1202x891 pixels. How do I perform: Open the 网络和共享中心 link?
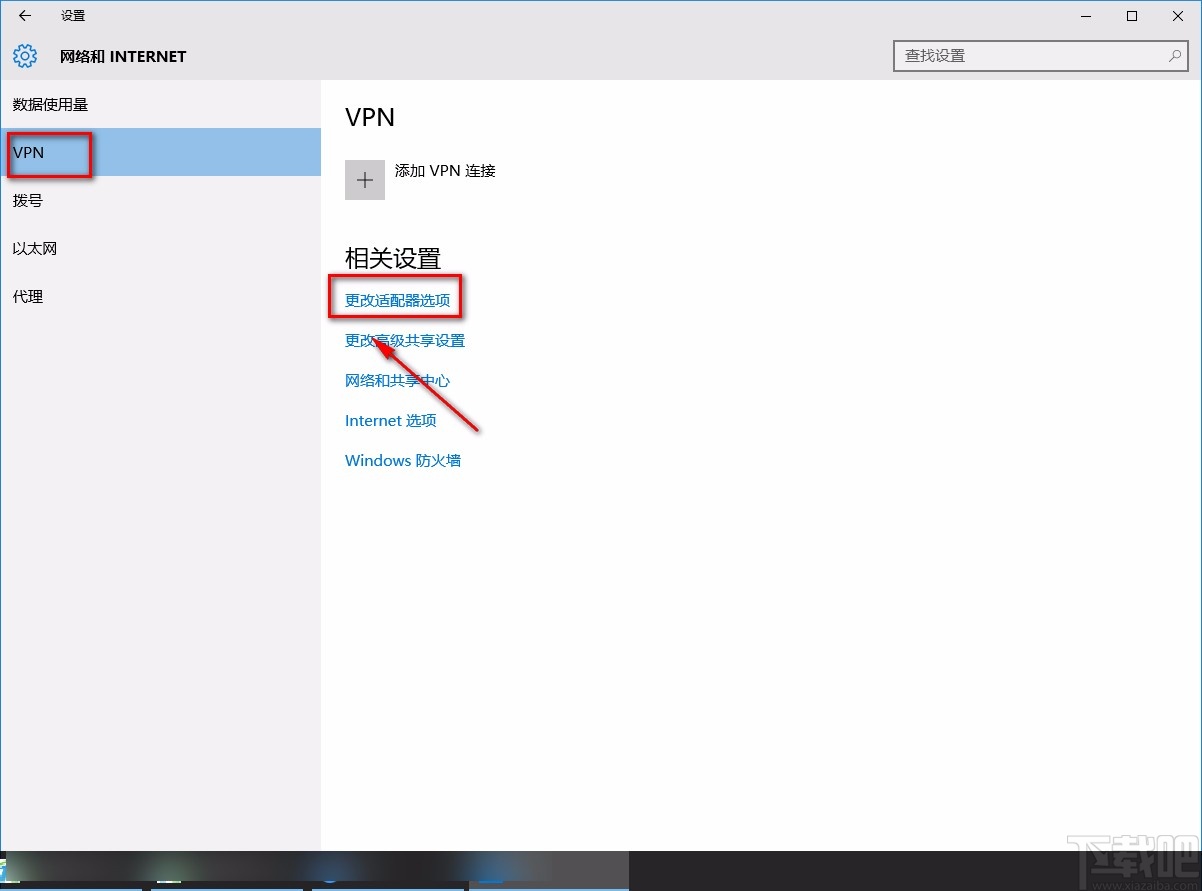(397, 380)
